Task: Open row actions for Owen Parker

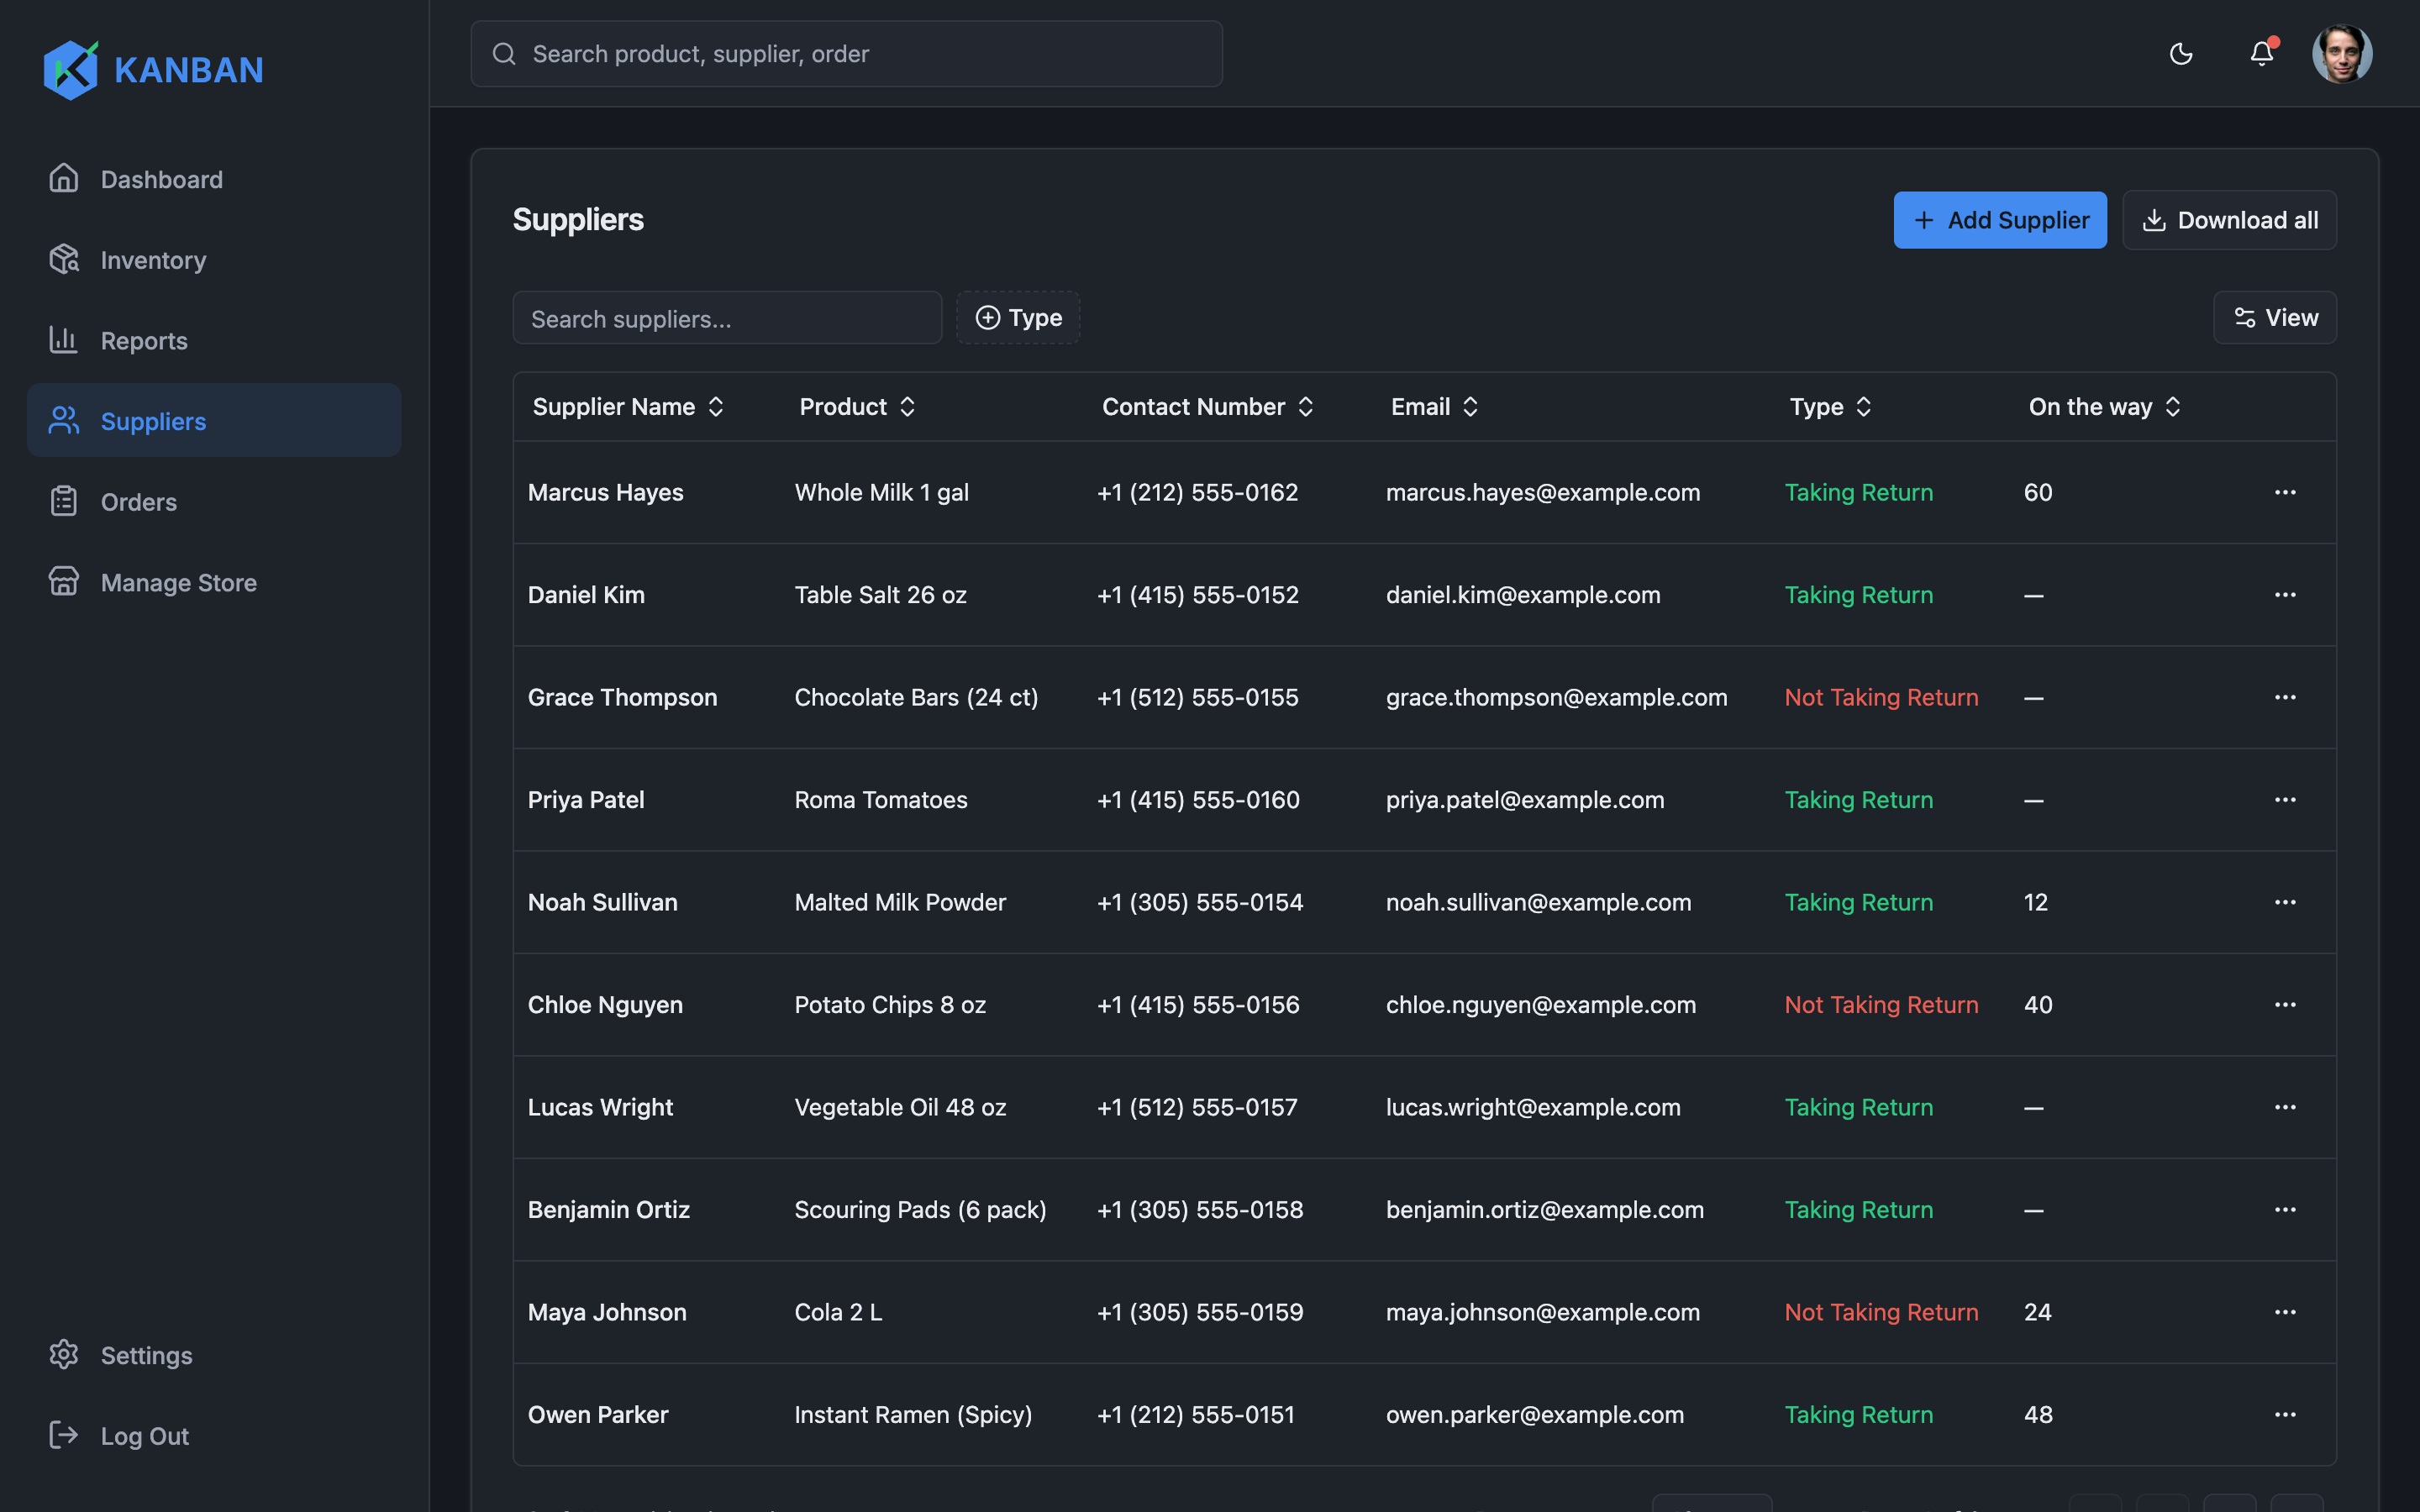Action: (2285, 1415)
